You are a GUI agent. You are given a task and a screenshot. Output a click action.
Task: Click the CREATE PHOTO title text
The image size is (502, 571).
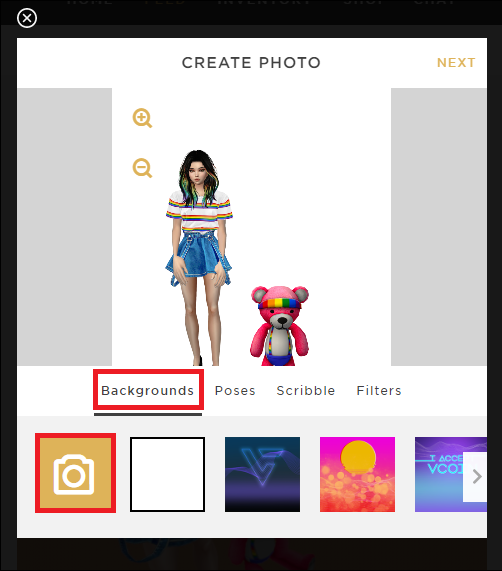pyautogui.click(x=251, y=63)
